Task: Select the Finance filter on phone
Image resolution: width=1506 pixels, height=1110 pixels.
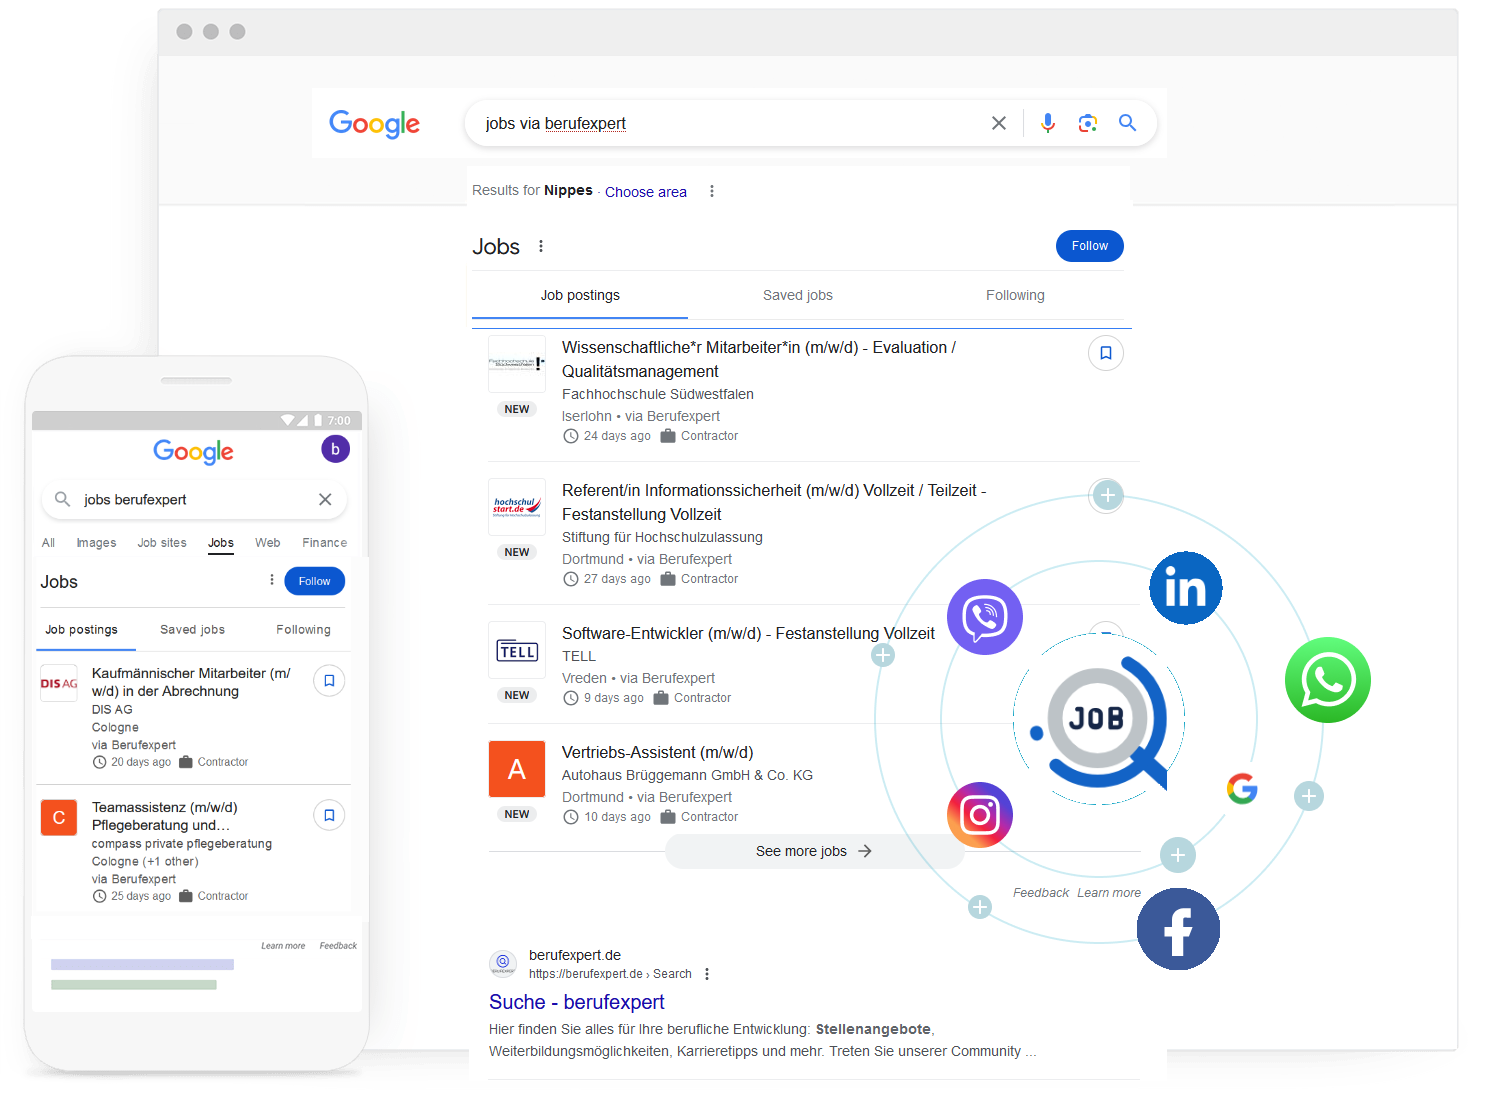Action: (325, 543)
